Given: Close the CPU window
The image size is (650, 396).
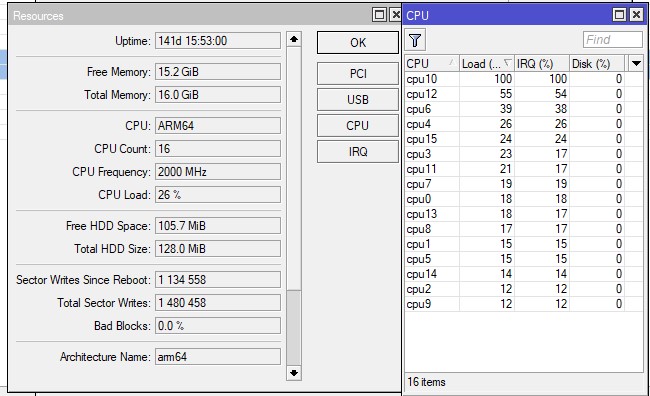Looking at the screenshot, I should coord(636,15).
